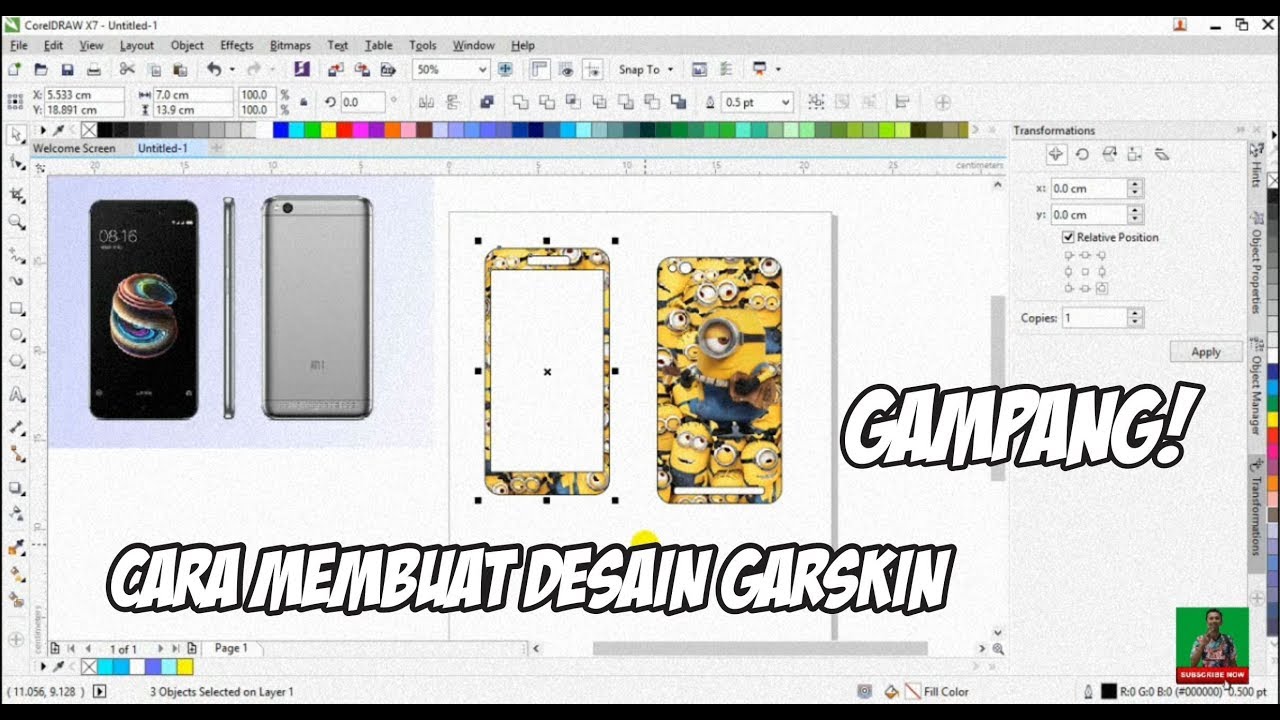Image resolution: width=1280 pixels, height=720 pixels.
Task: Toggle the Relative Position checkbox
Action: [x=1068, y=237]
